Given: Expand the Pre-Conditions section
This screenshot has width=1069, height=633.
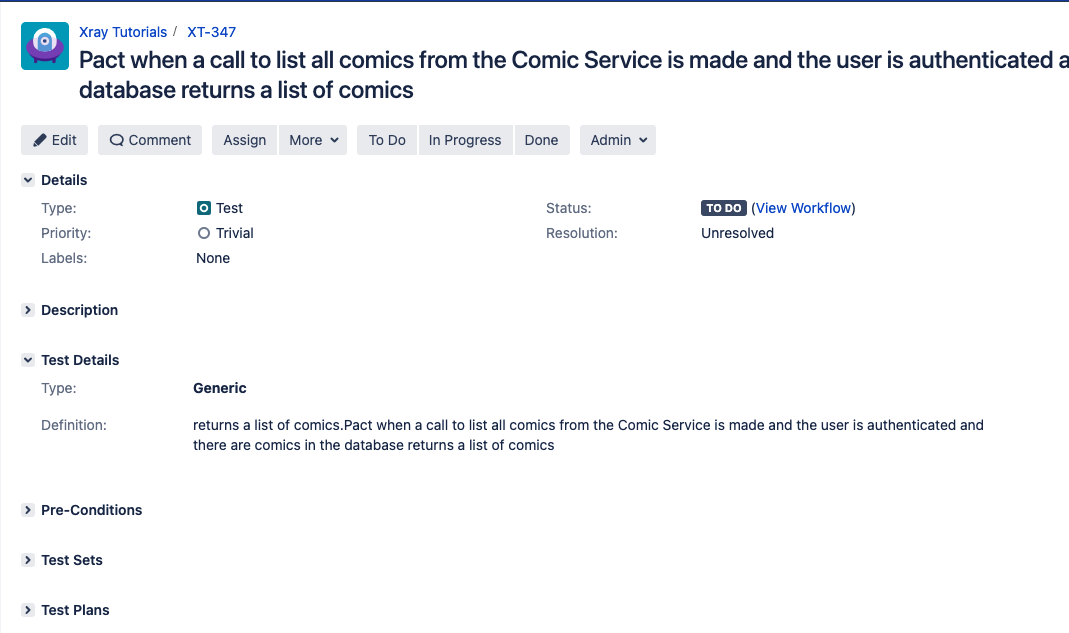Looking at the screenshot, I should (28, 510).
